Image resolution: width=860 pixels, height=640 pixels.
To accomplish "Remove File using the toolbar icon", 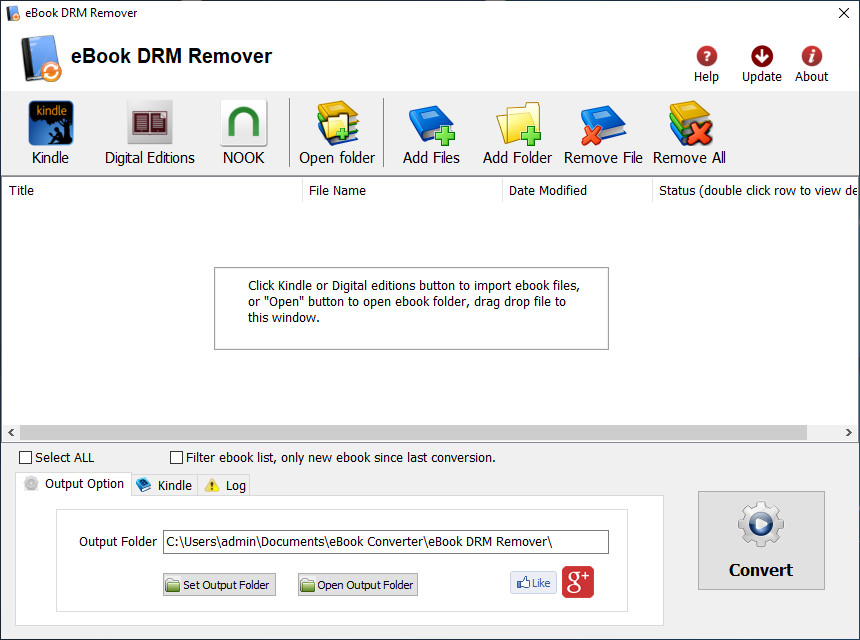I will click(603, 133).
